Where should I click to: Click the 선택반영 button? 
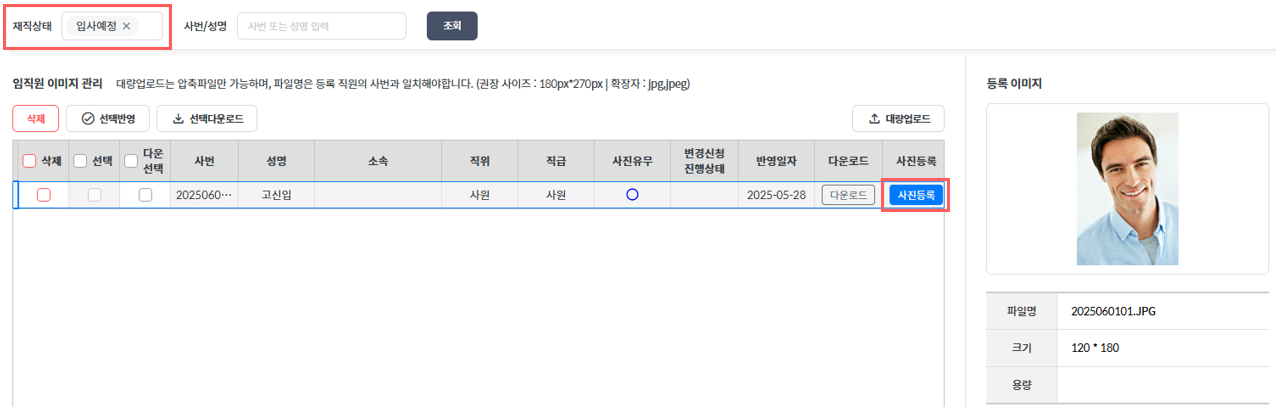tap(108, 118)
